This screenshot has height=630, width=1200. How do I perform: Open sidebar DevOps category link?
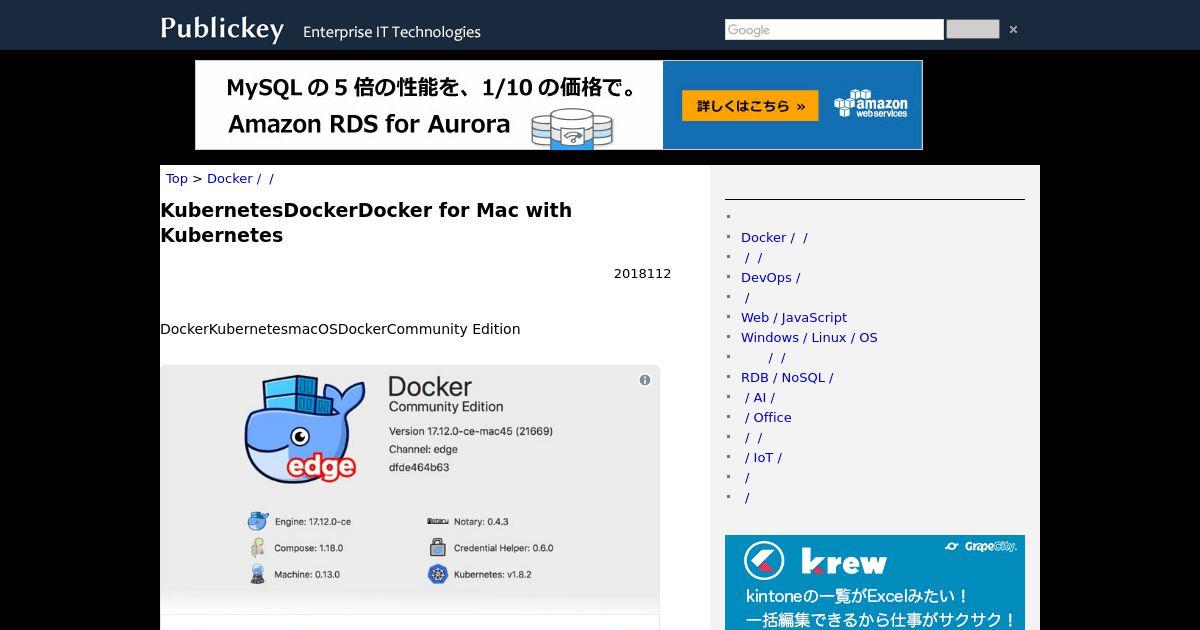[770, 278]
